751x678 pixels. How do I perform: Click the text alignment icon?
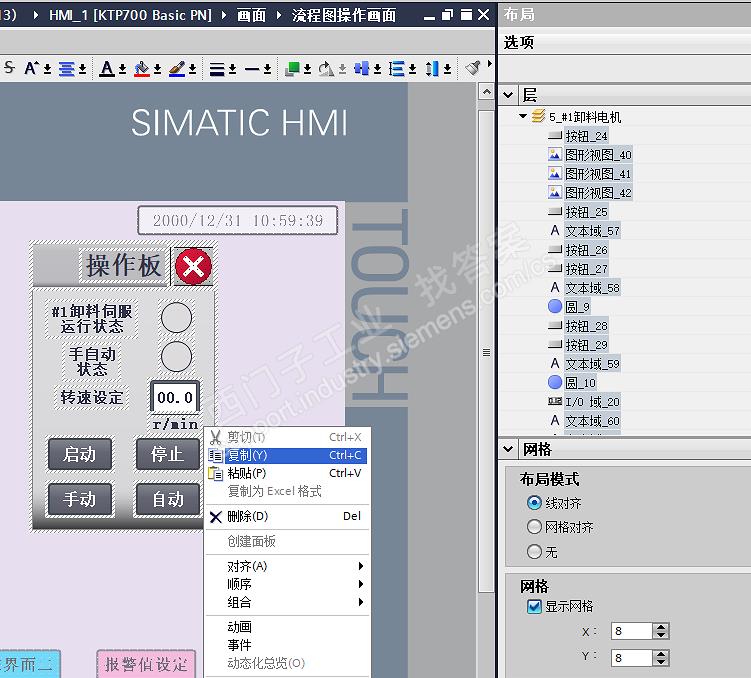point(67,68)
